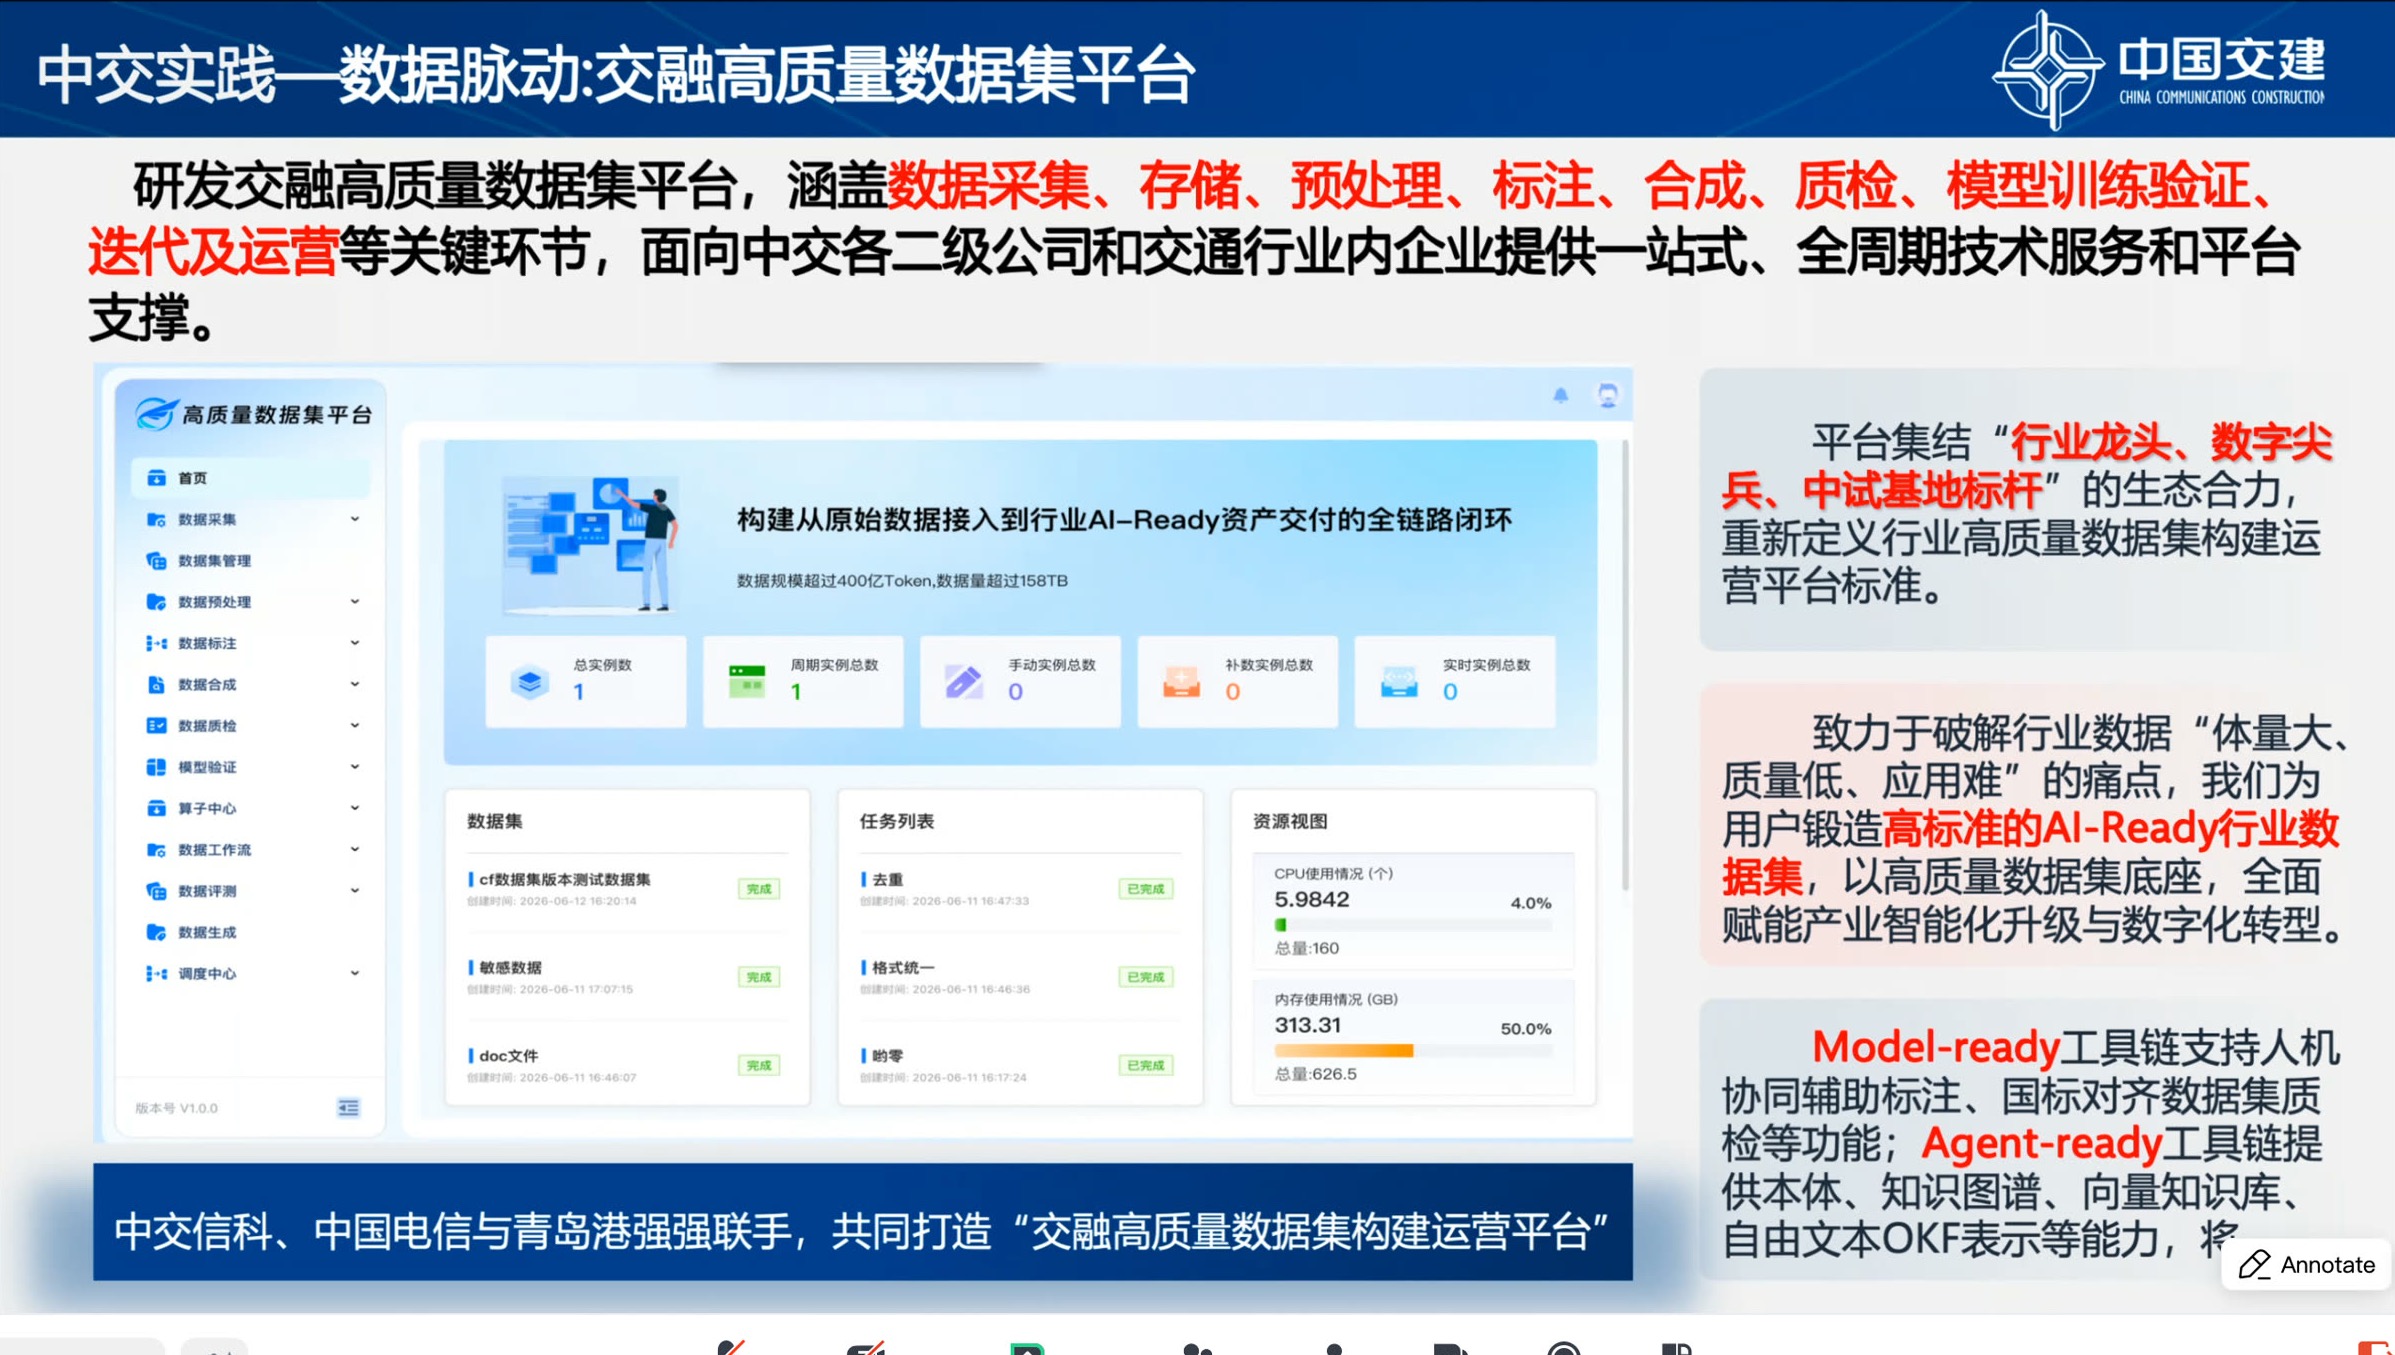Click the 数据工作流 sidebar icon

click(156, 850)
